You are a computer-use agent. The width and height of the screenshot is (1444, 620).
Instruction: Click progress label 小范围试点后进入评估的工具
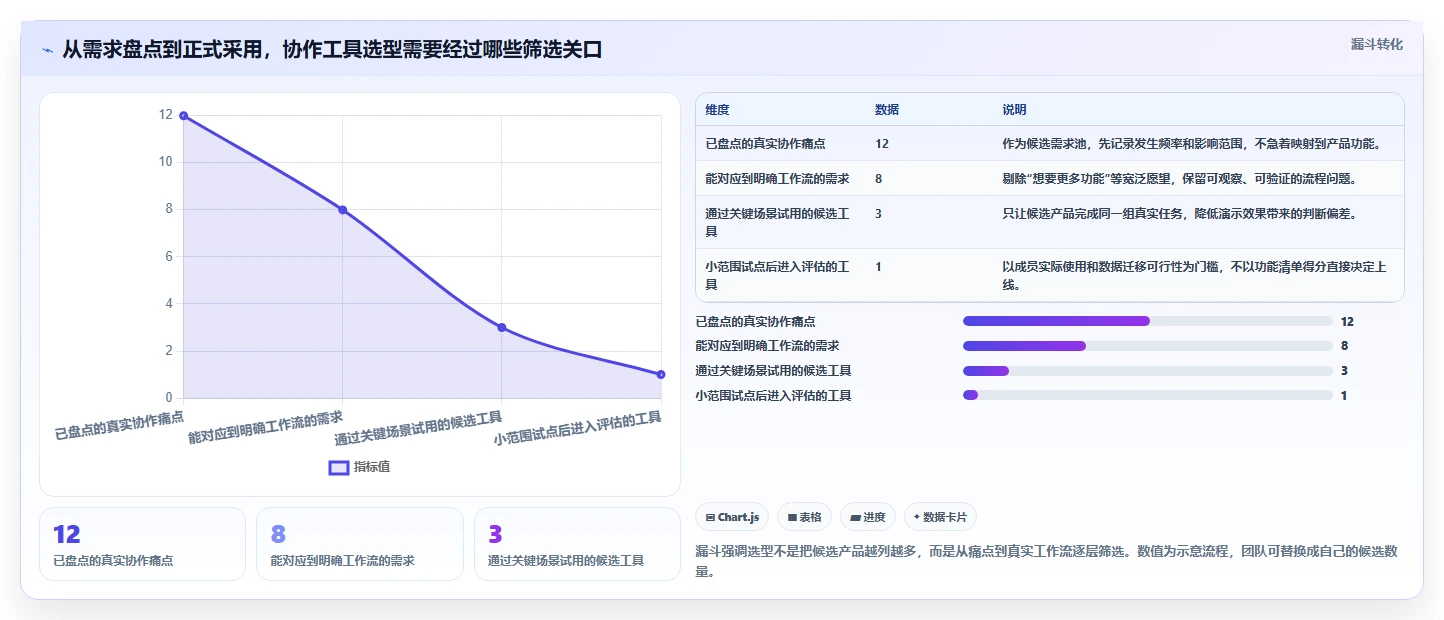coord(773,395)
